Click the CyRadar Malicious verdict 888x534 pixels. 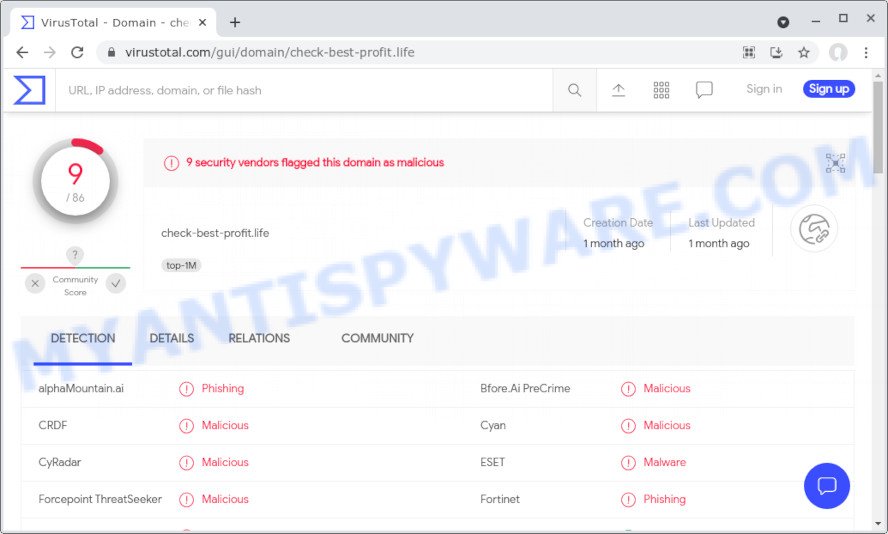(x=225, y=462)
